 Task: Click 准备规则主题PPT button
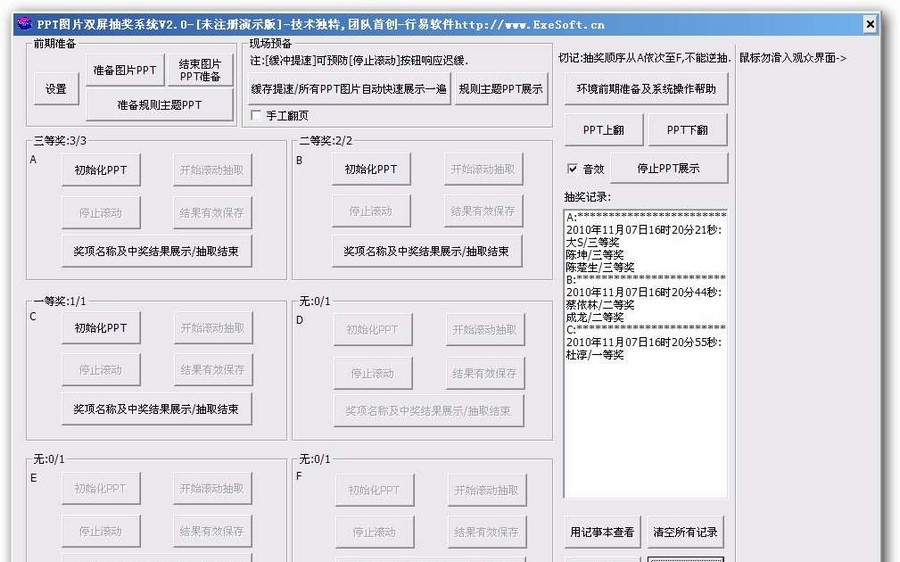click(160, 105)
